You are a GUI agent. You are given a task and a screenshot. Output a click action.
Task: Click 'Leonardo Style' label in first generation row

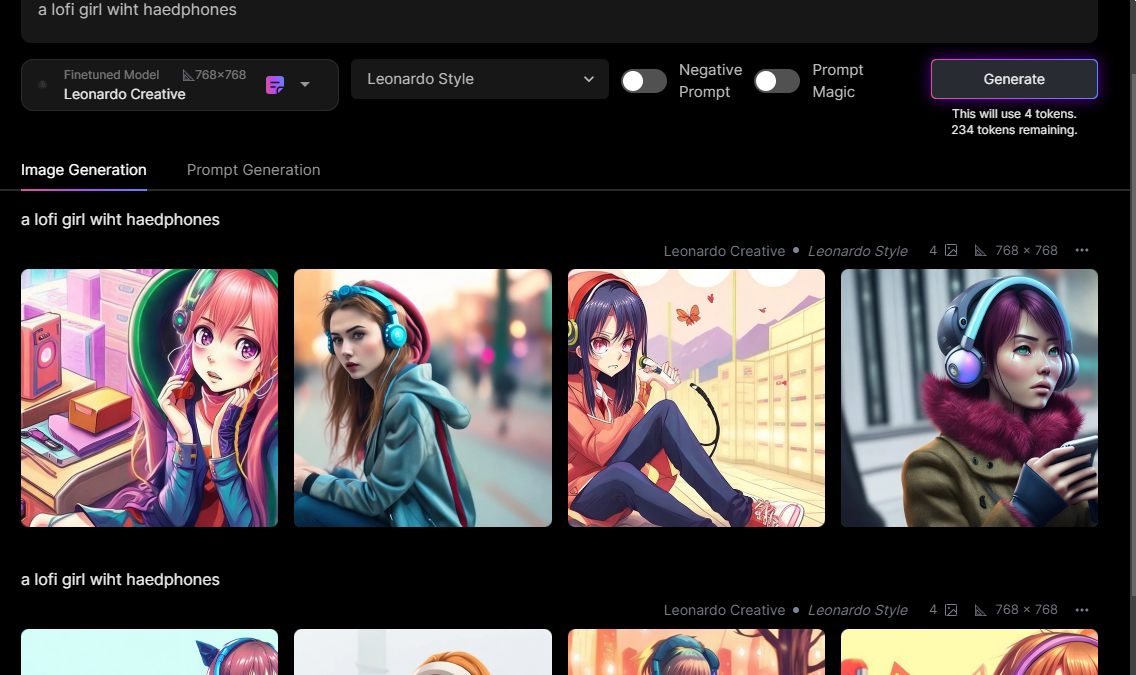coord(858,251)
